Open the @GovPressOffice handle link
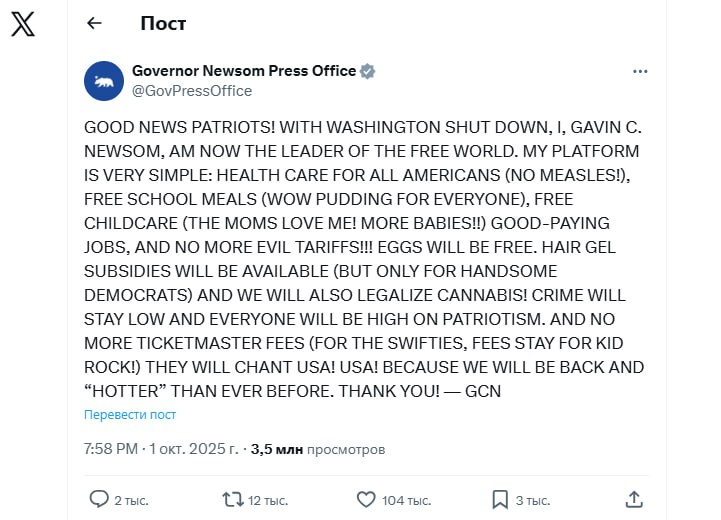Viewport: 721px width, 520px height. pyautogui.click(x=192, y=91)
